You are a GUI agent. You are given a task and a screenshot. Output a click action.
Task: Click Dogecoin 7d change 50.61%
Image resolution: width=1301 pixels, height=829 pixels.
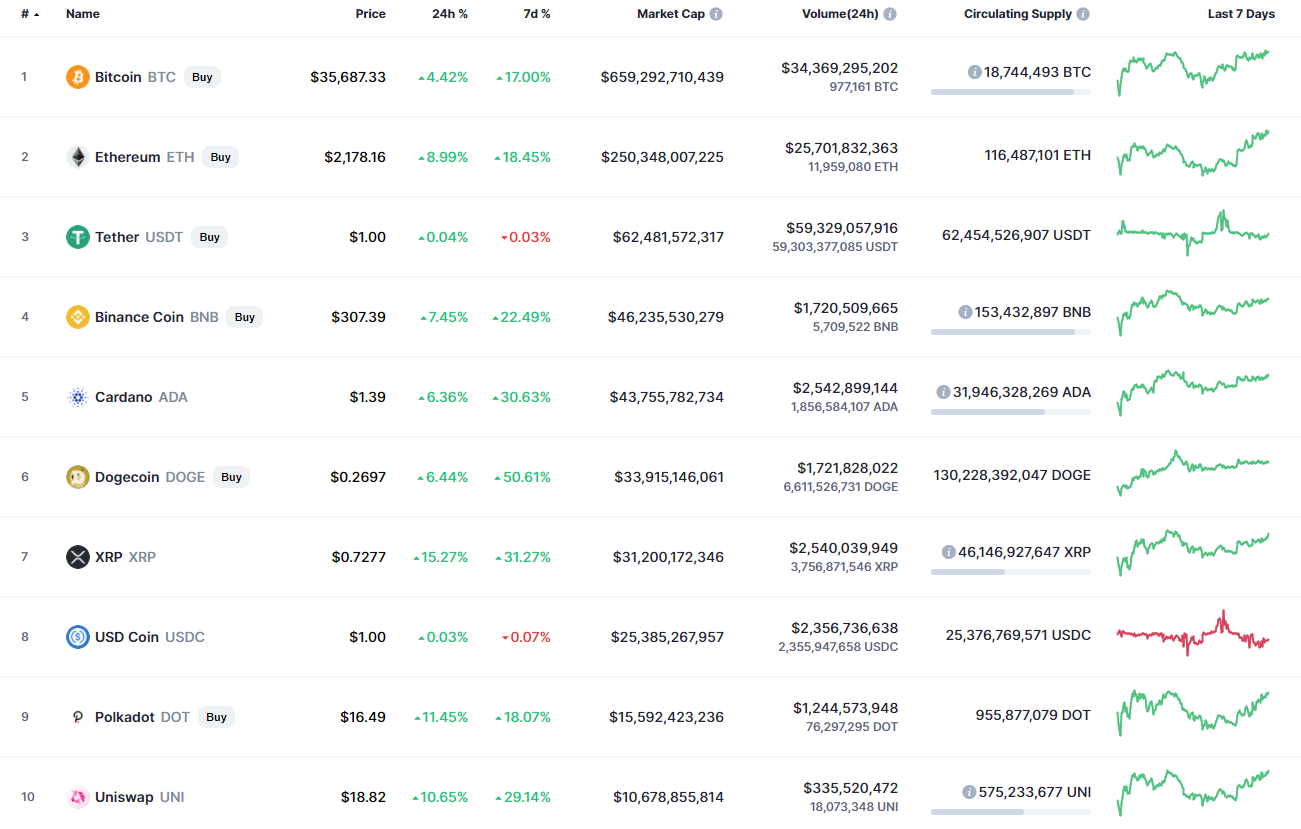tap(522, 477)
